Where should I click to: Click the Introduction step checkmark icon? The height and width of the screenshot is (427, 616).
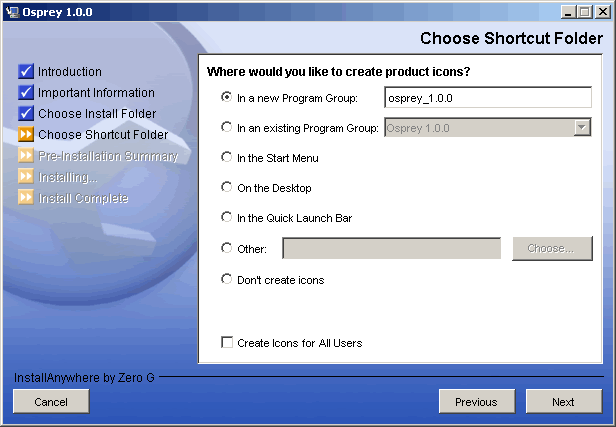click(26, 72)
